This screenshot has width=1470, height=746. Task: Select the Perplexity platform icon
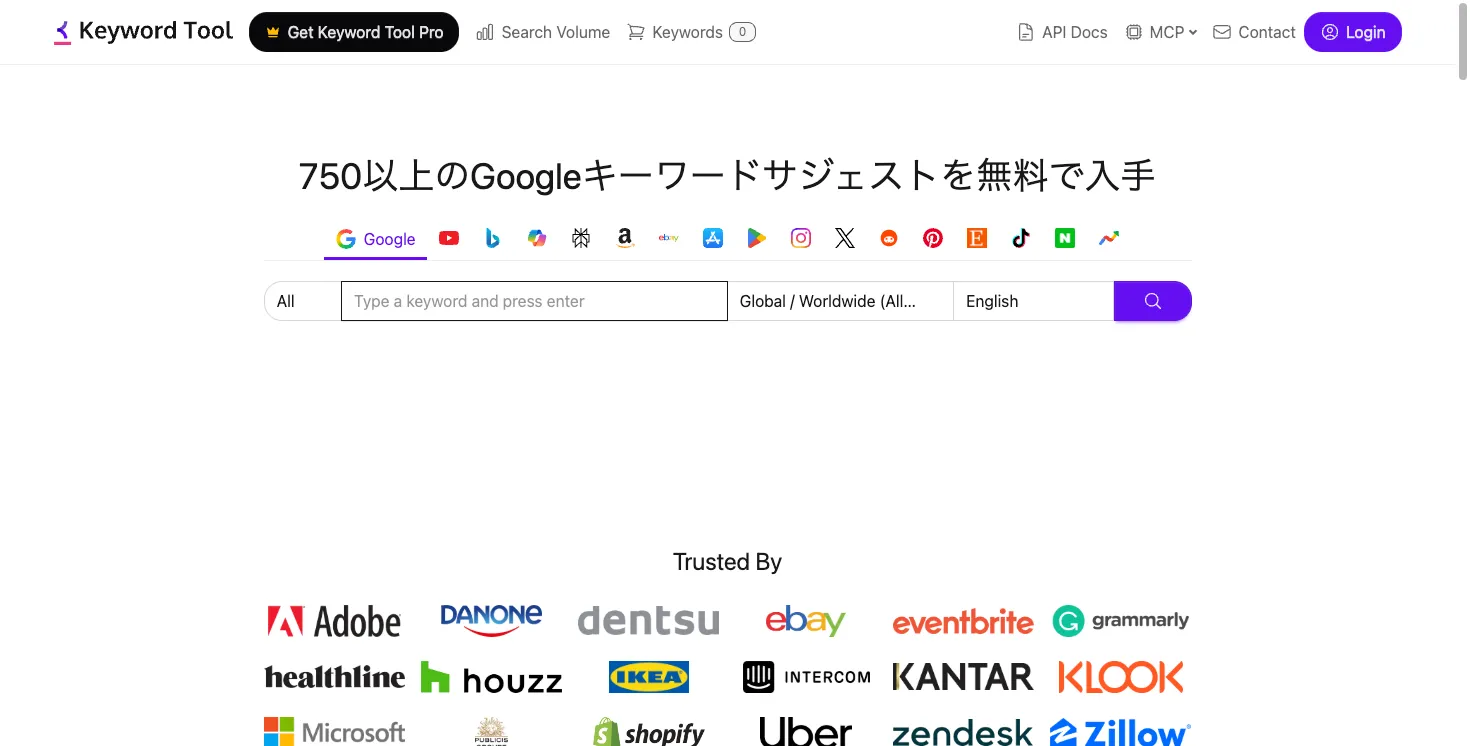pos(581,238)
